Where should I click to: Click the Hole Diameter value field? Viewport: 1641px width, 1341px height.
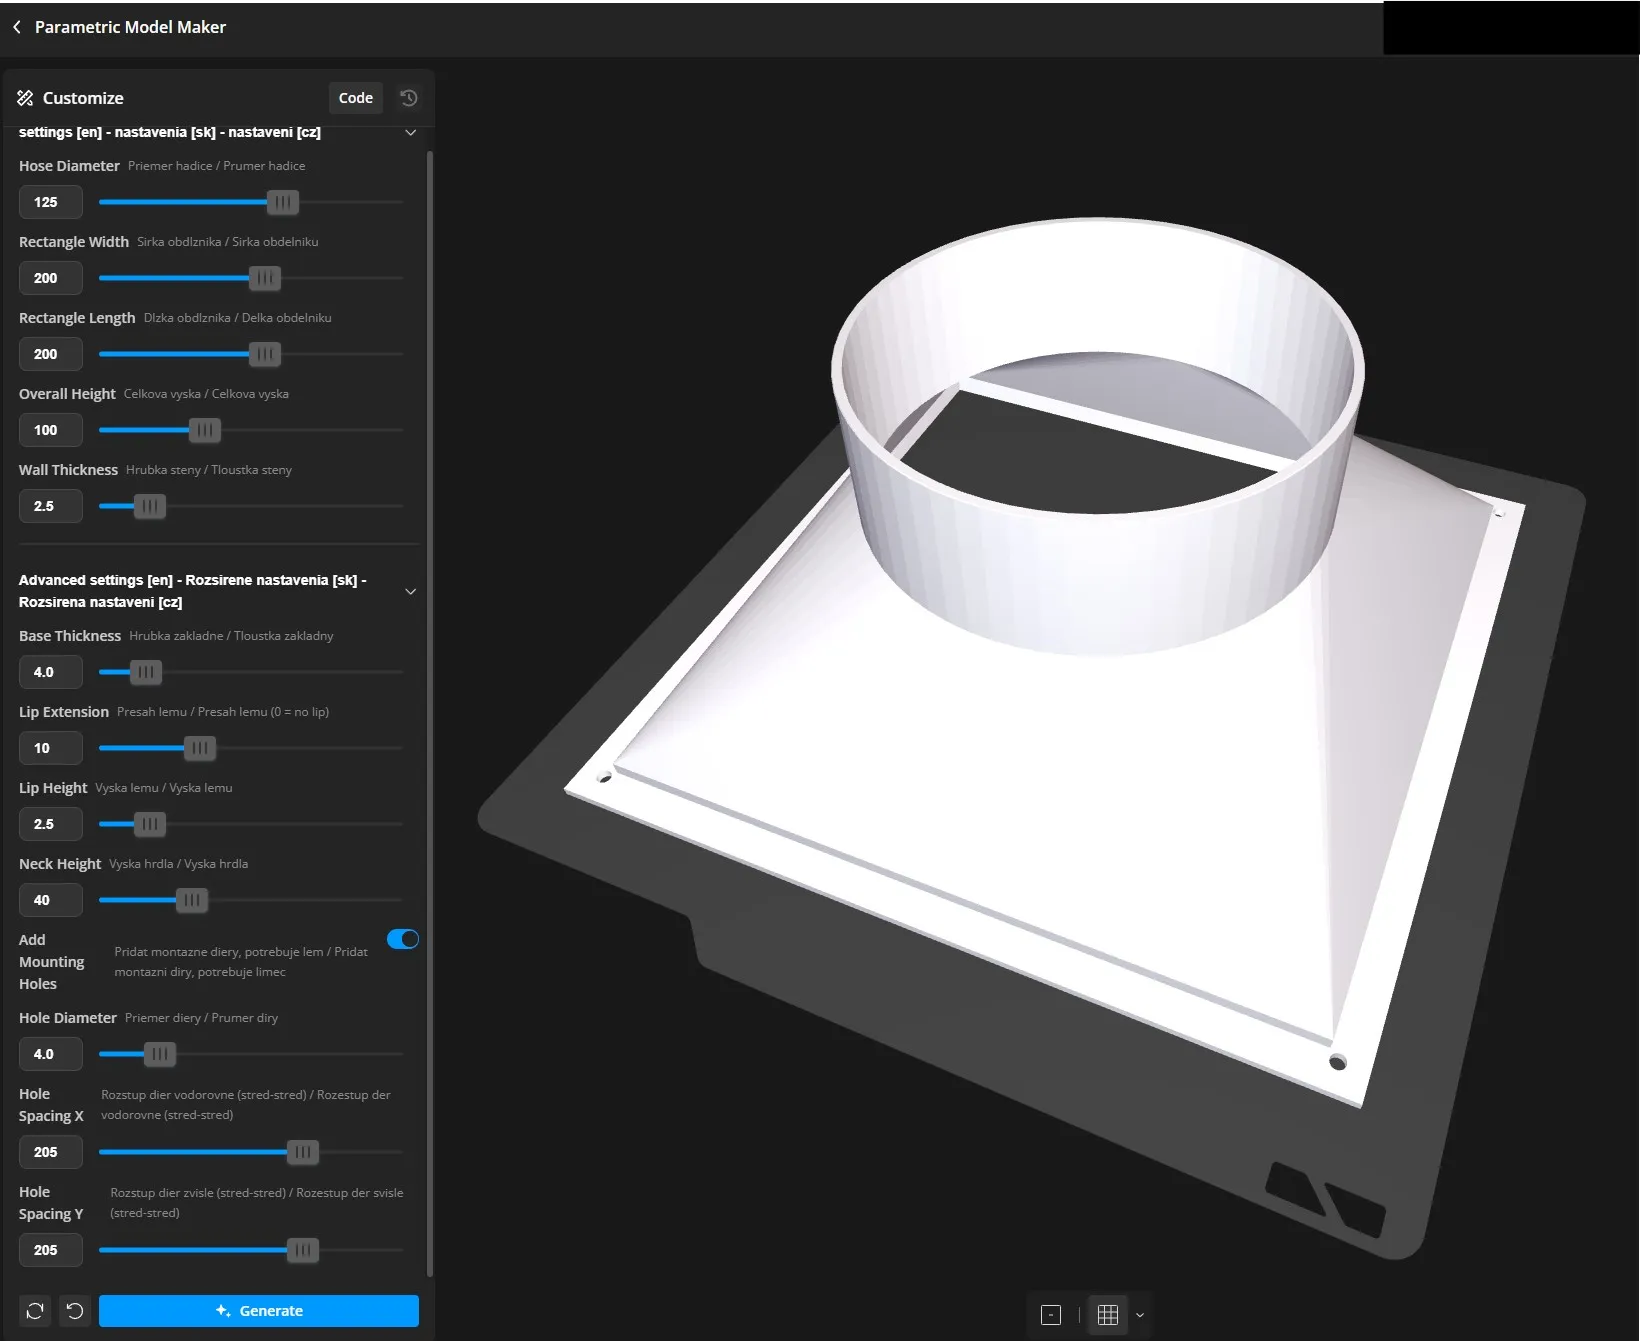click(51, 1054)
